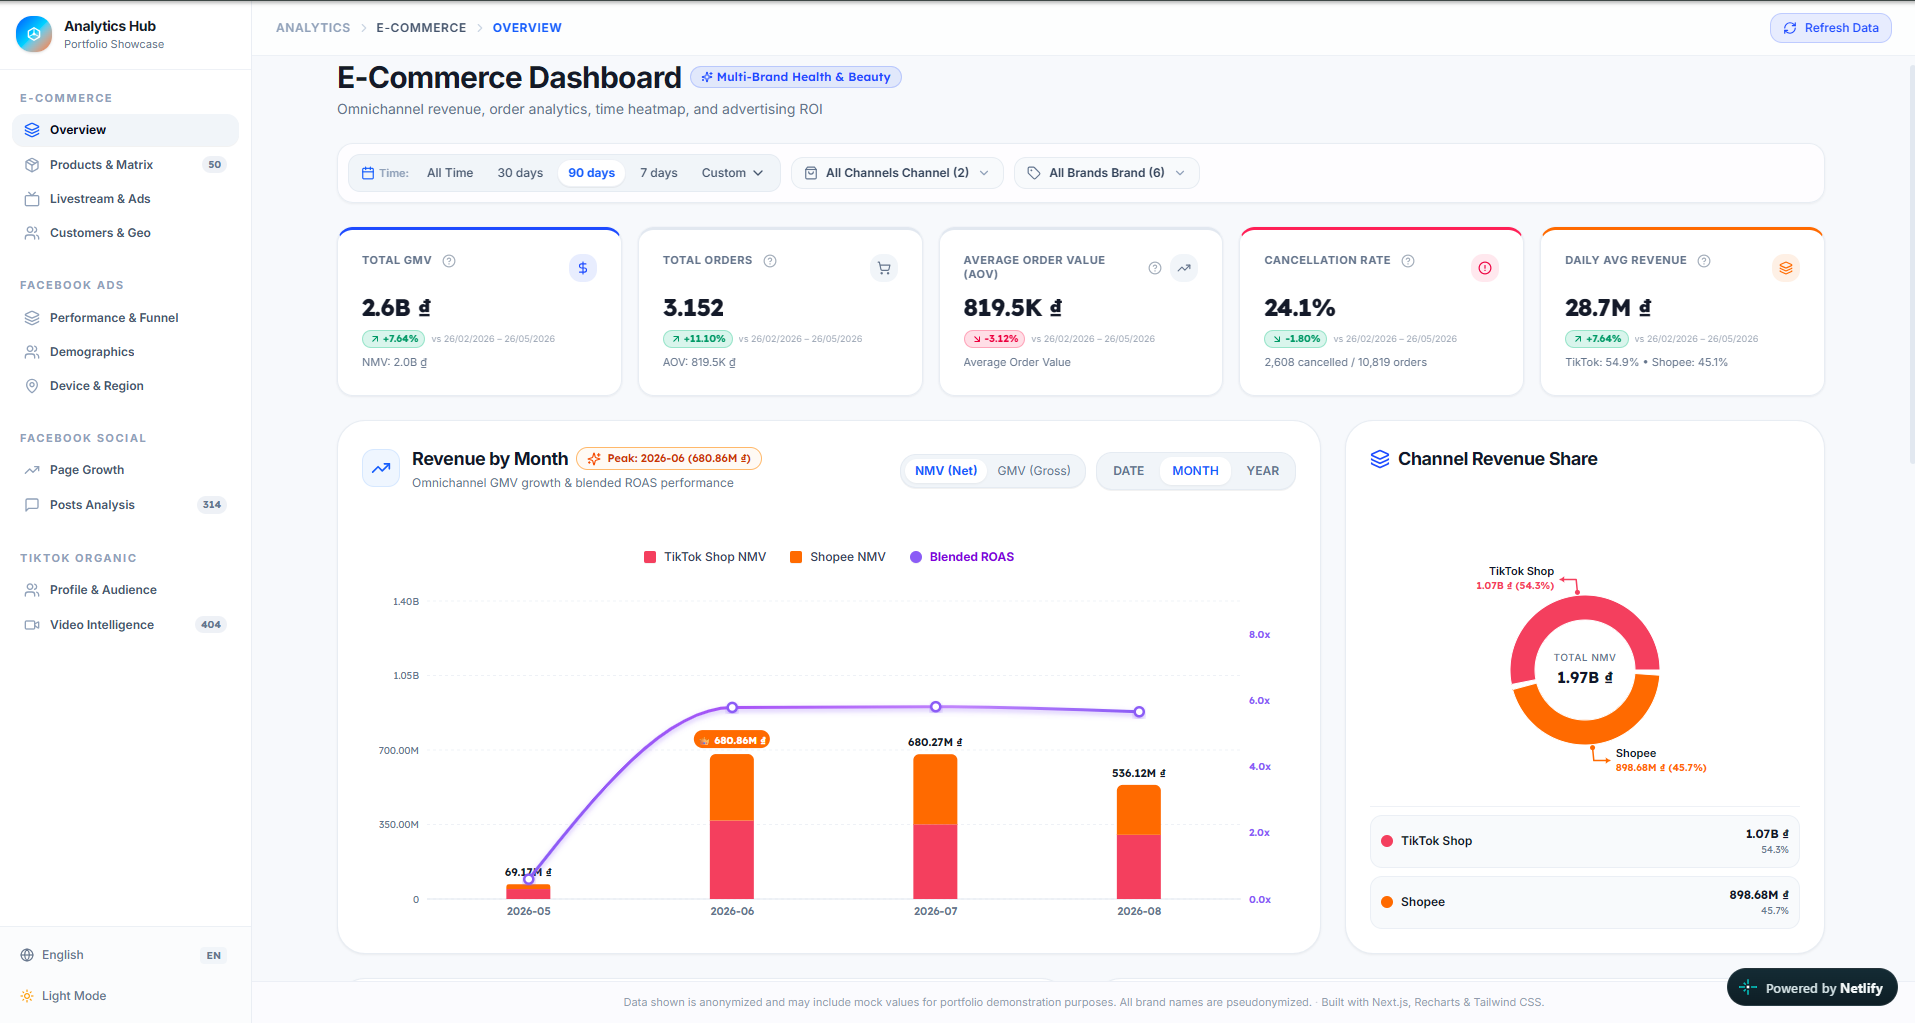Click the Customers & Geo people icon
The width and height of the screenshot is (1915, 1023).
pos(32,233)
